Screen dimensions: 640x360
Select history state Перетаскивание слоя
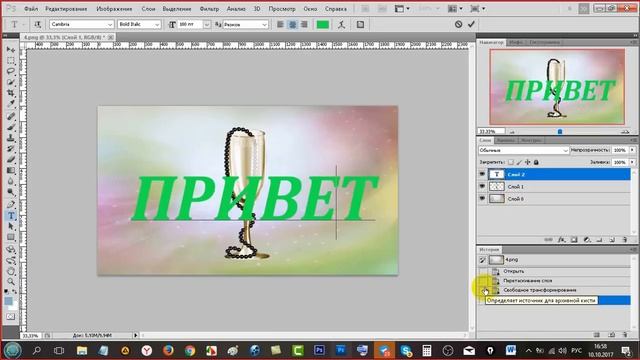pyautogui.click(x=527, y=281)
